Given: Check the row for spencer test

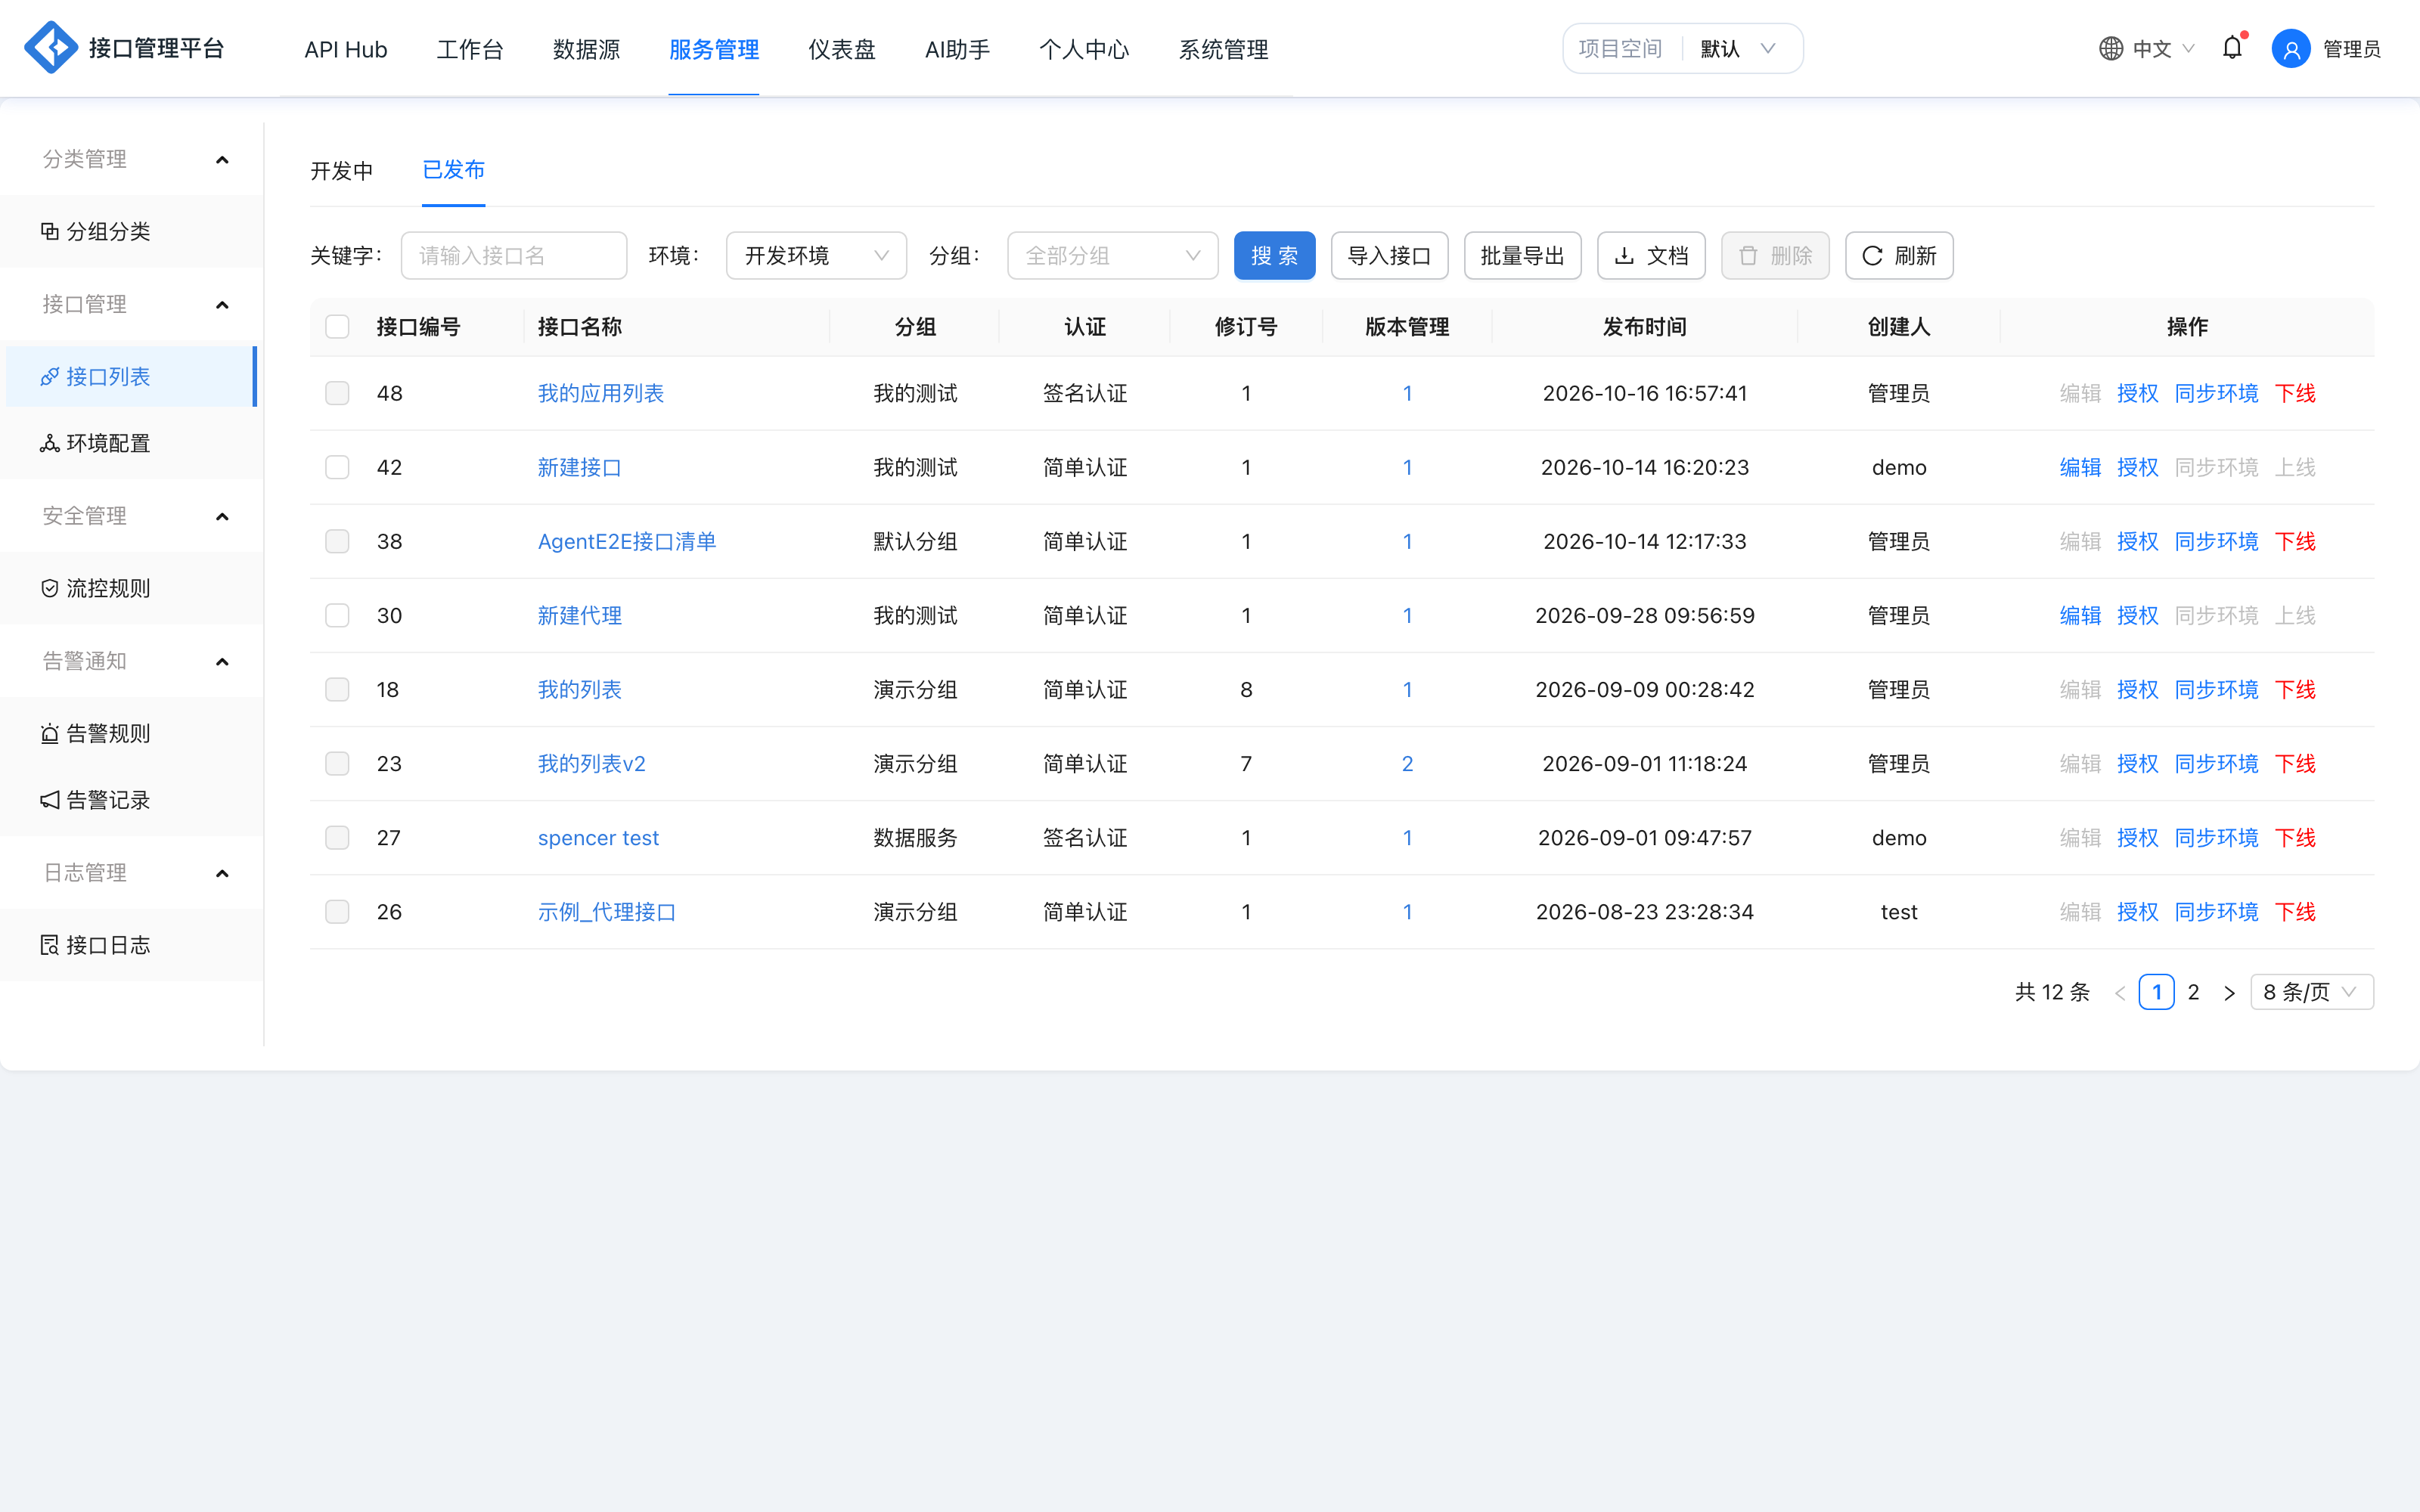Looking at the screenshot, I should click(x=337, y=837).
